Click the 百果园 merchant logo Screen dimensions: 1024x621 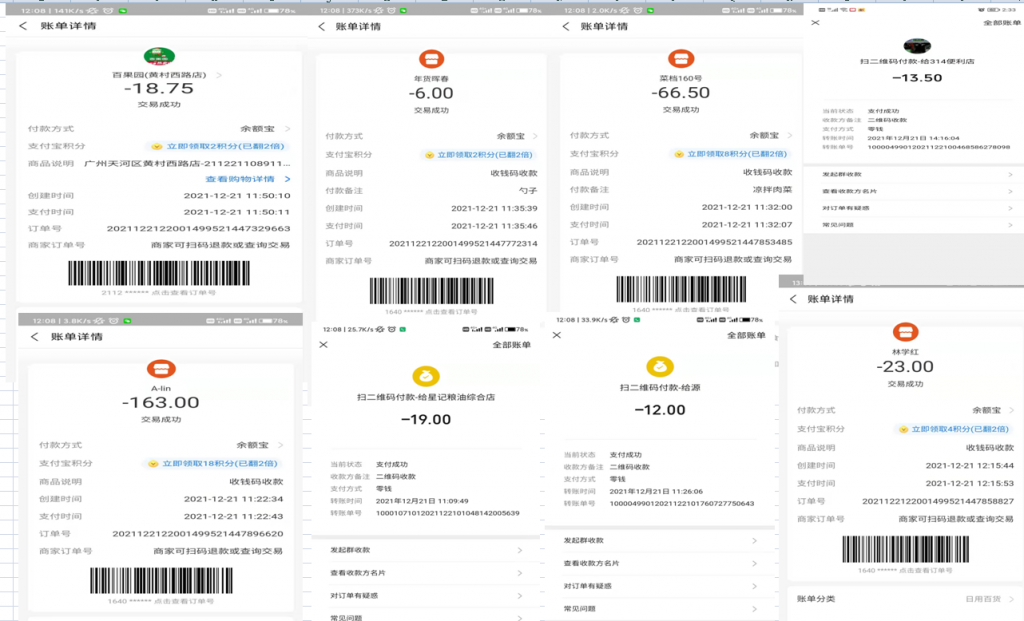pos(159,56)
